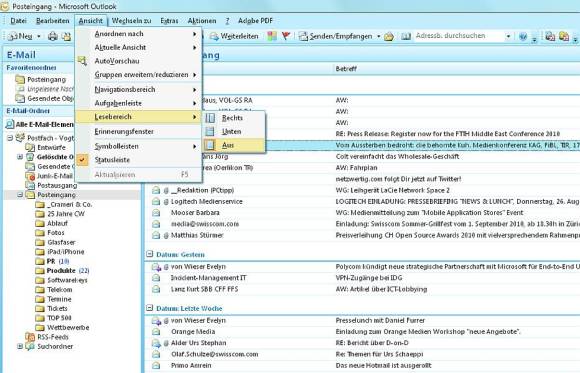Viewport: 580px width, 373px height.
Task: Click the blue help icon
Action: (x=523, y=36)
